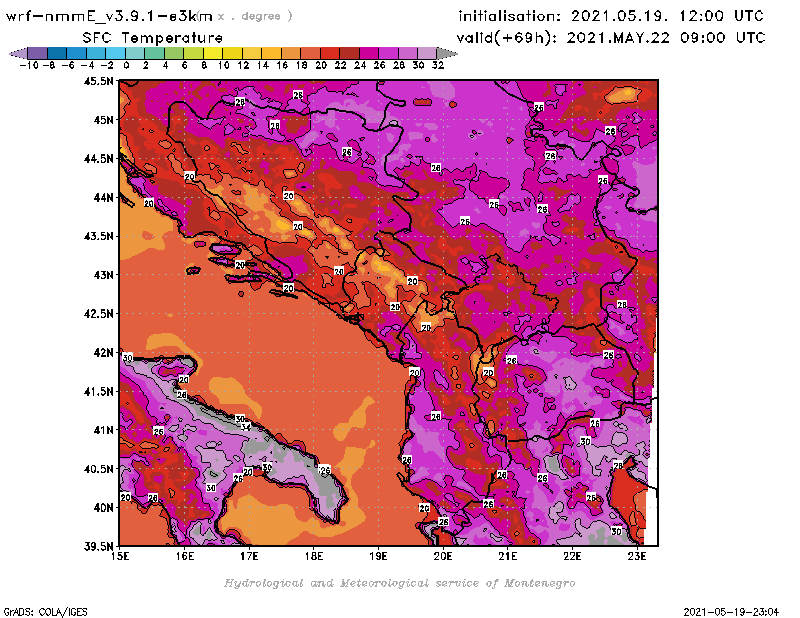
Task: Click the '21E' longitude axis label
Action: (x=508, y=556)
